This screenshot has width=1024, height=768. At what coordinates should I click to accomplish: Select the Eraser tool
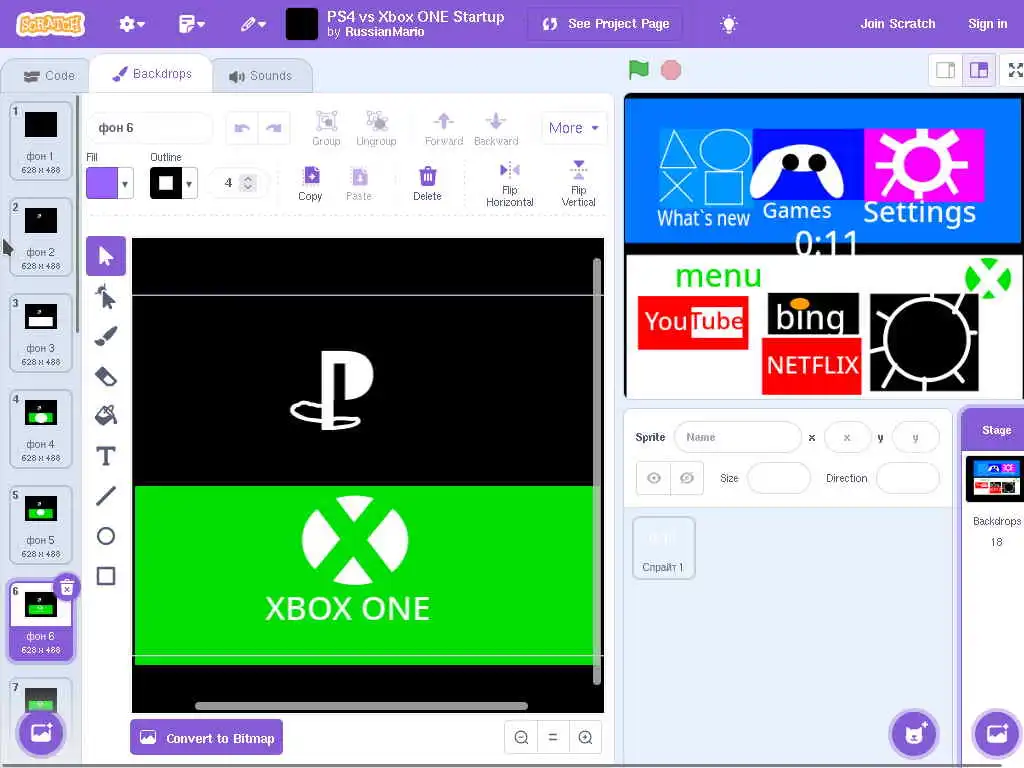[106, 376]
